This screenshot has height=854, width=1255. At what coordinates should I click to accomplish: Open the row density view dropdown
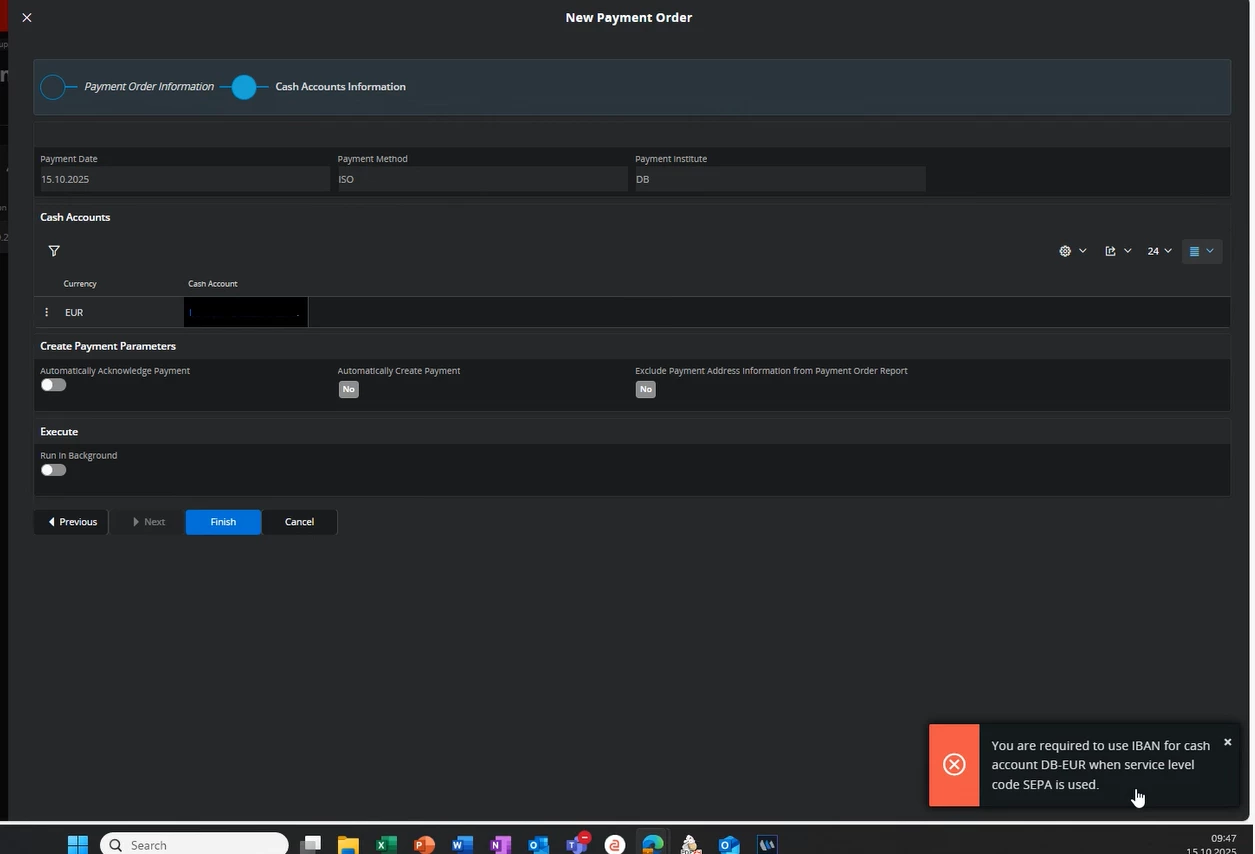point(1201,251)
